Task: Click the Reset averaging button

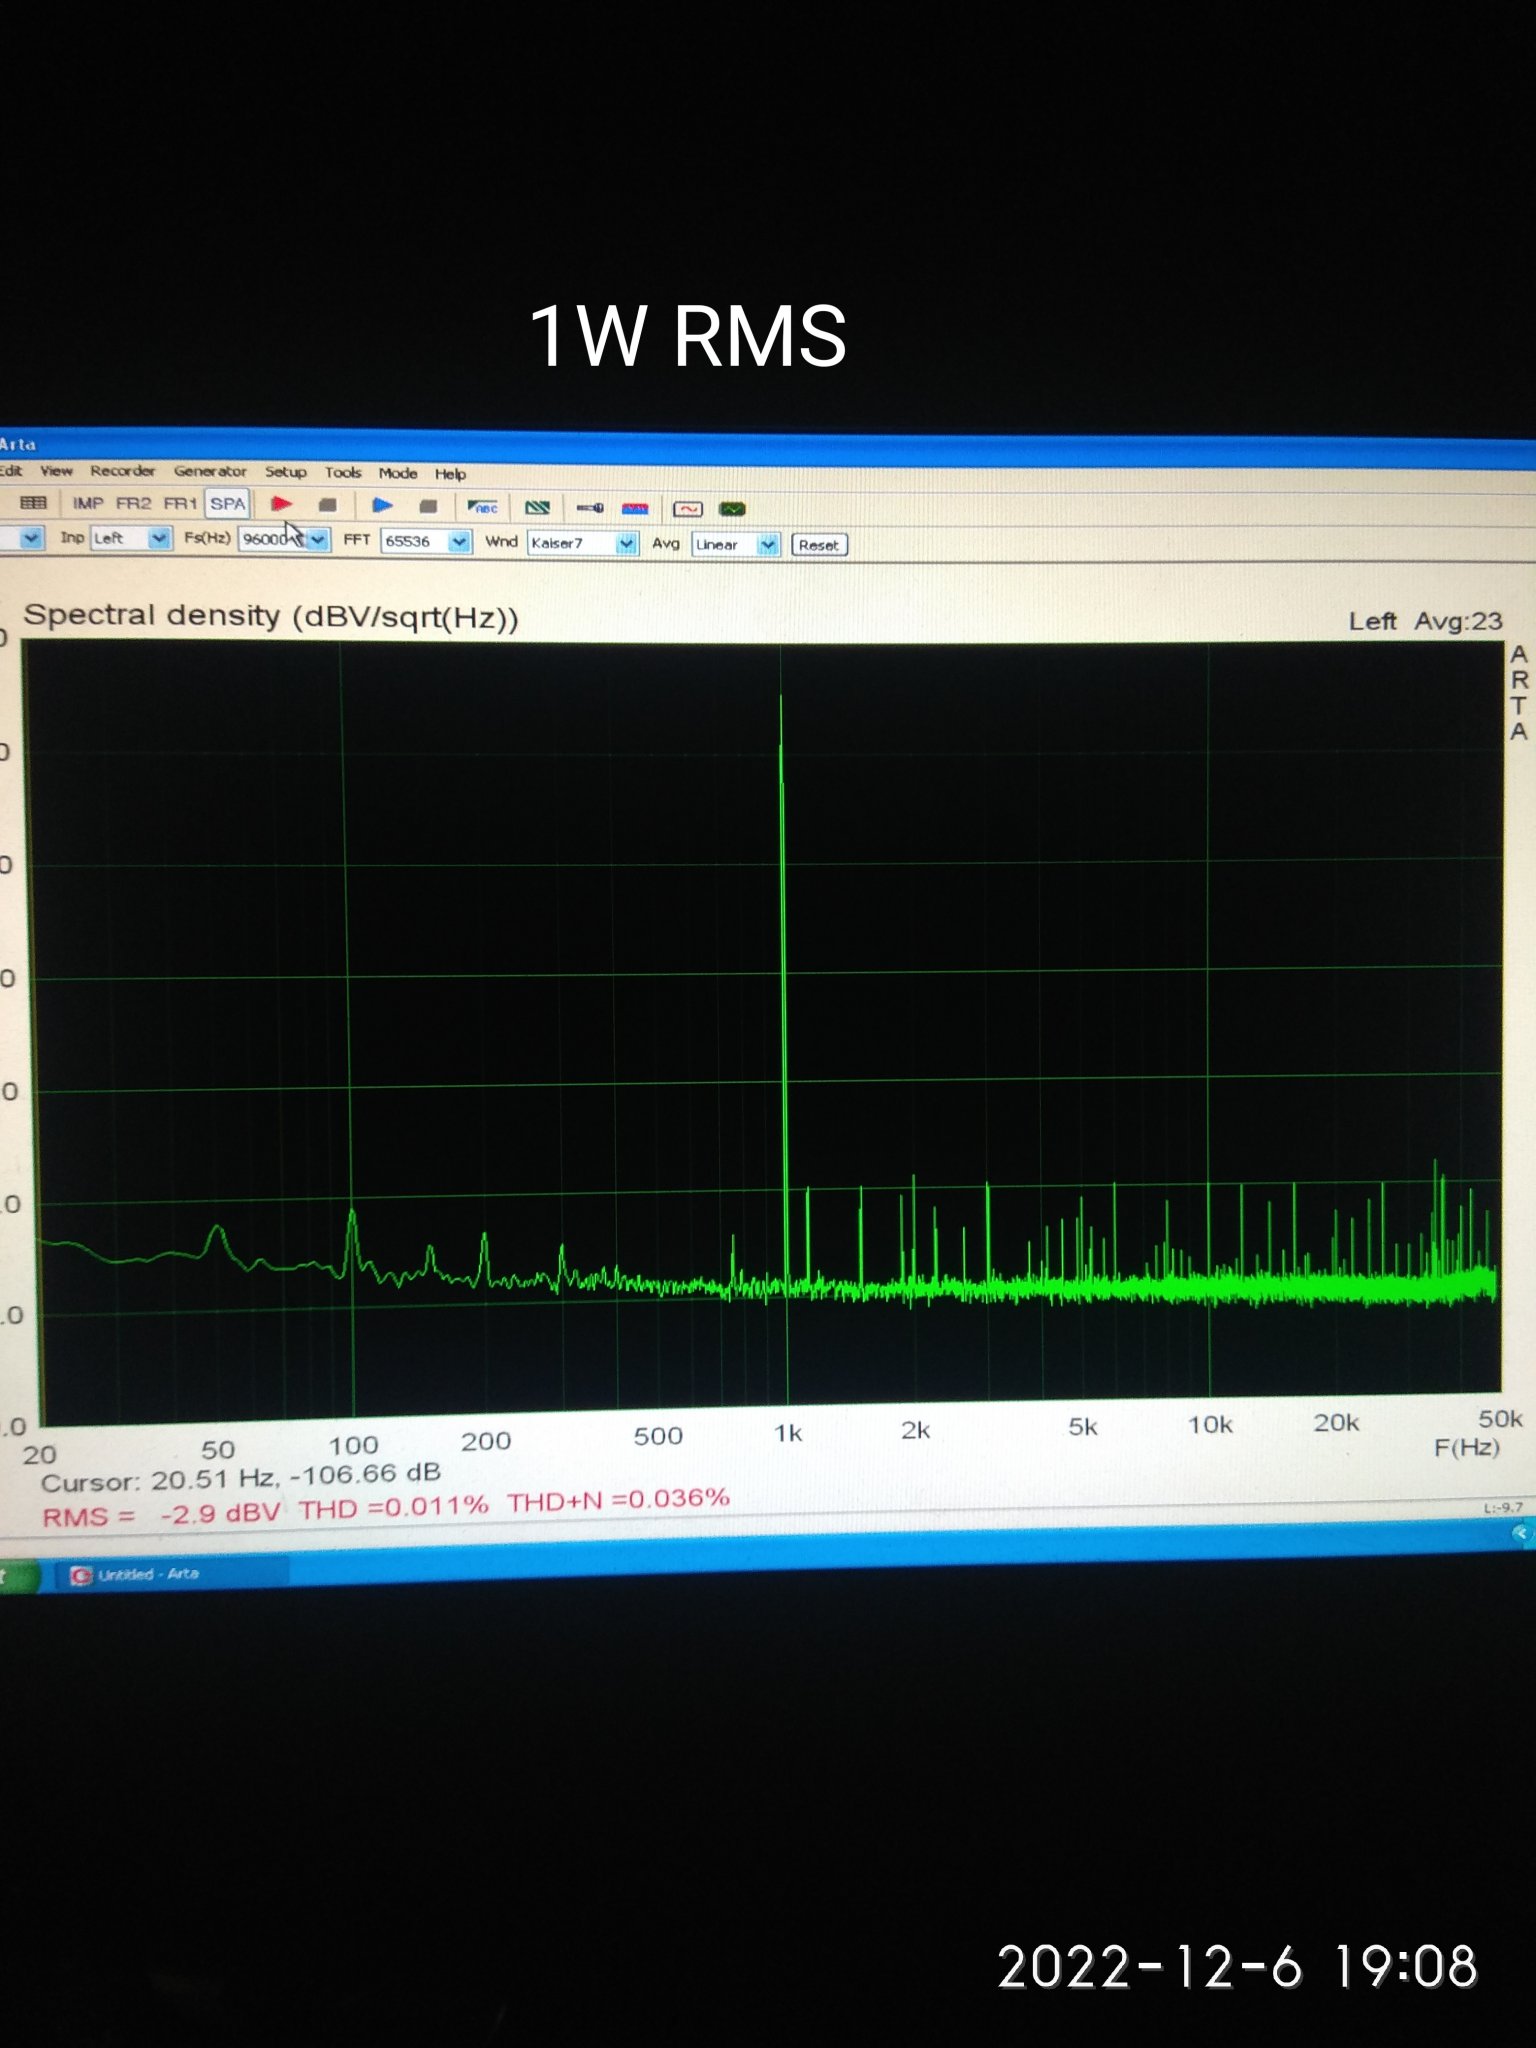Action: (x=819, y=545)
